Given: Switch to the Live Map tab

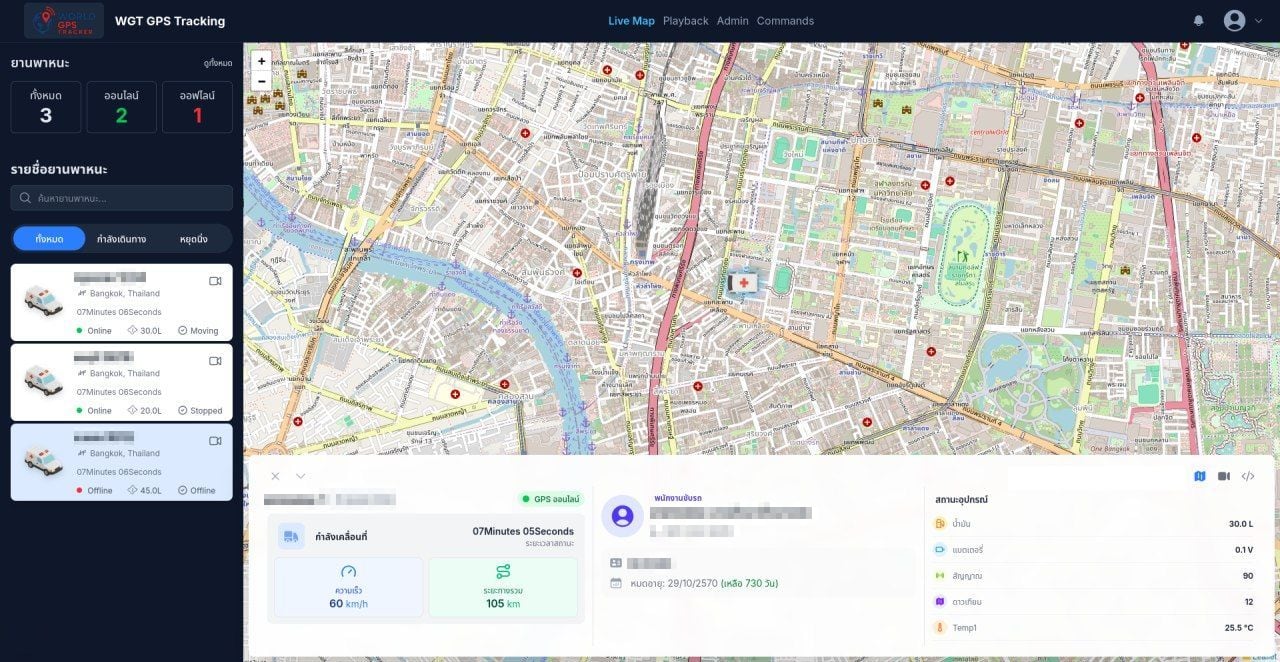Looking at the screenshot, I should coord(631,21).
